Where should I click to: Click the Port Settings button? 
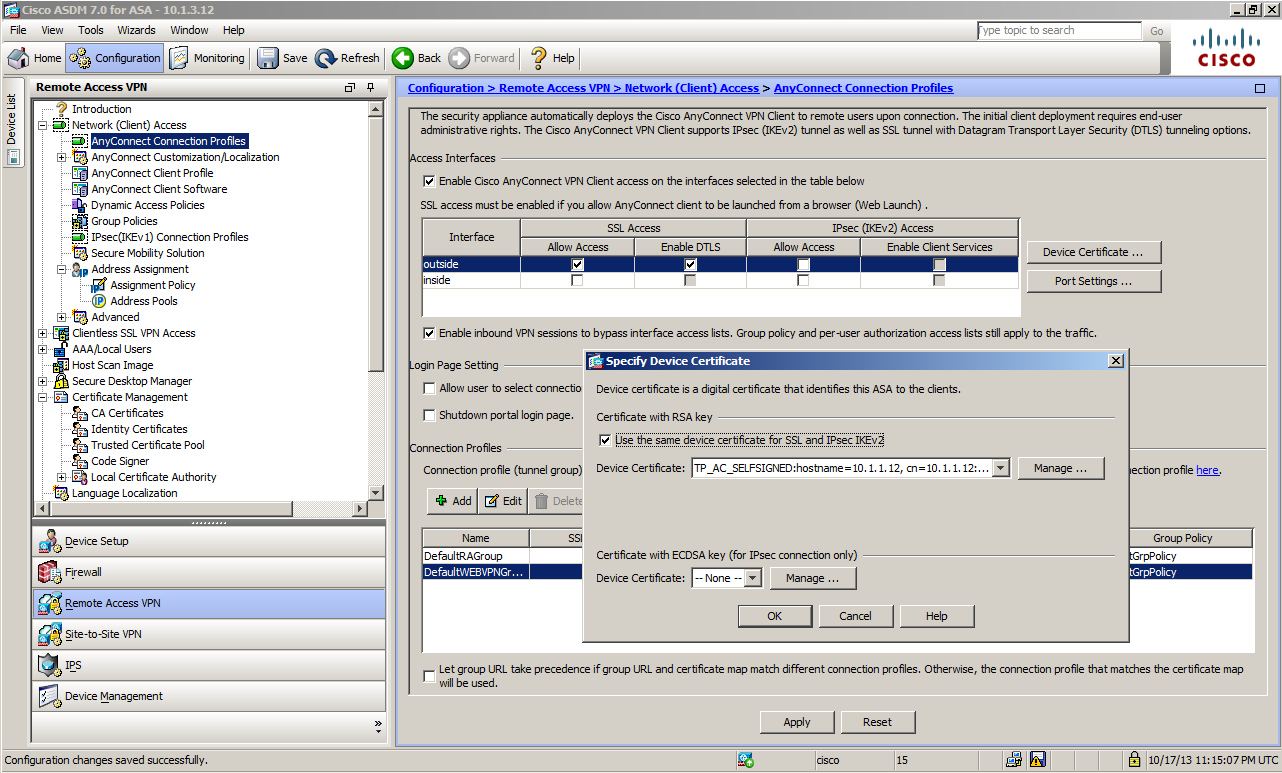pos(1094,281)
